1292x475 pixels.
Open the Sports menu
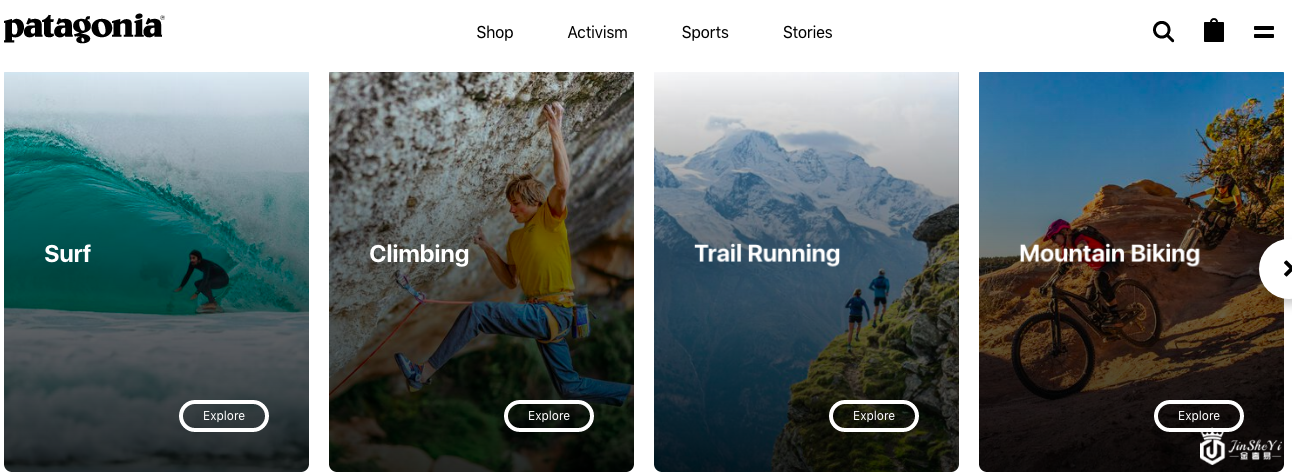click(705, 32)
